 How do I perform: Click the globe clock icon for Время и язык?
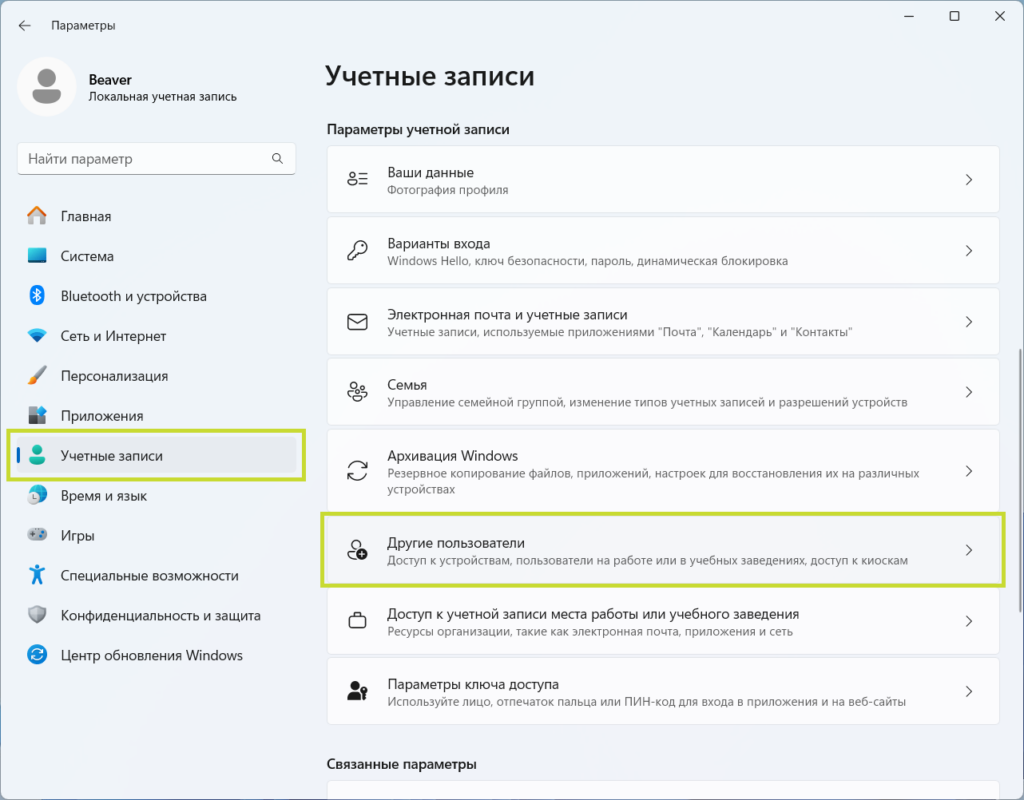coord(37,495)
